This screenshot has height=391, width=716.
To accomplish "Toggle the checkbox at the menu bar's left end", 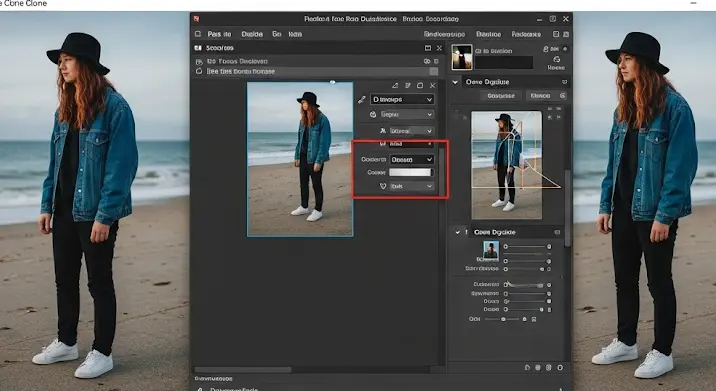I will click(x=198, y=34).
